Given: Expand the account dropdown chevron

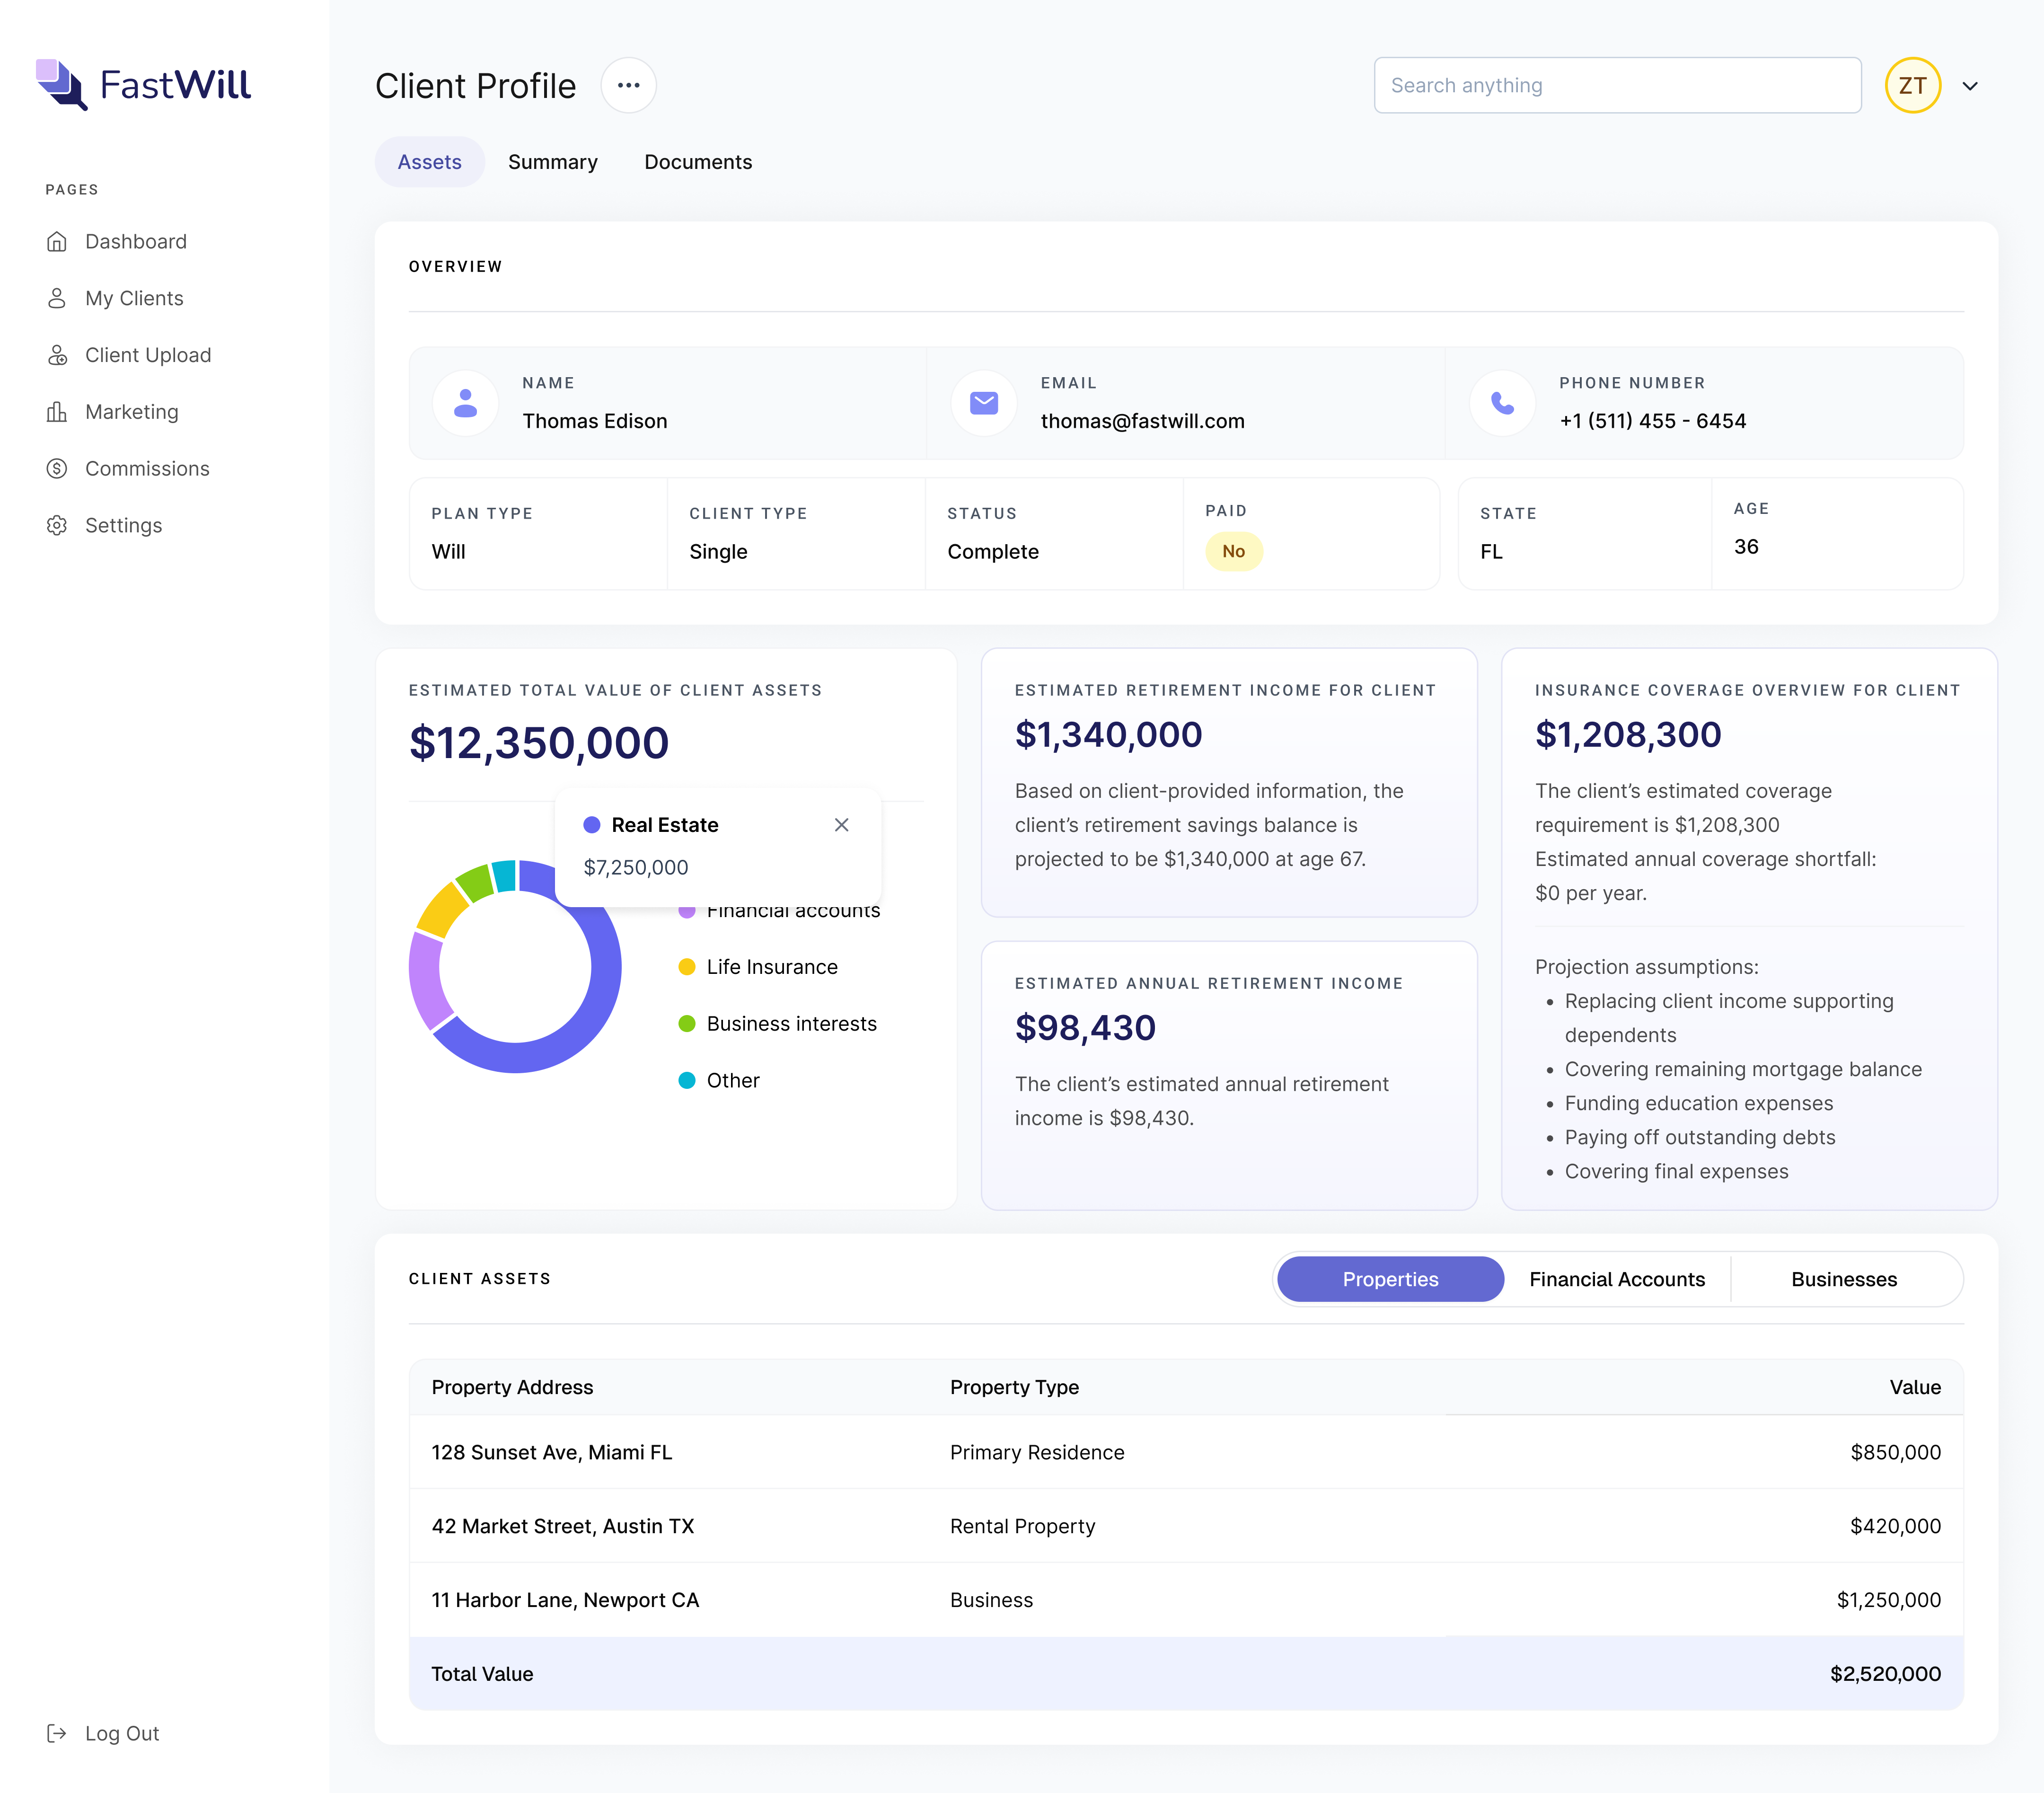Looking at the screenshot, I should (1970, 86).
